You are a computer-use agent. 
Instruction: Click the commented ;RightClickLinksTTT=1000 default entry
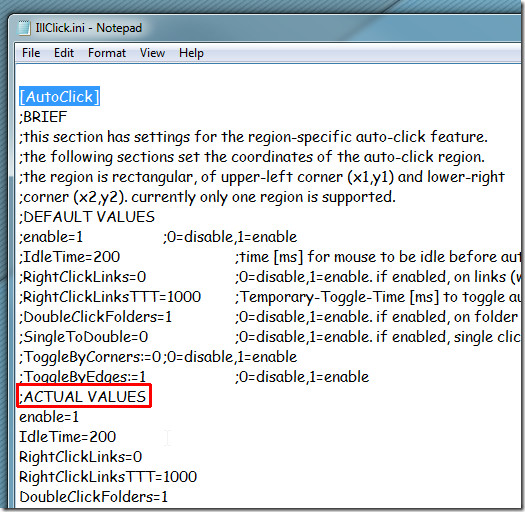click(x=110, y=297)
